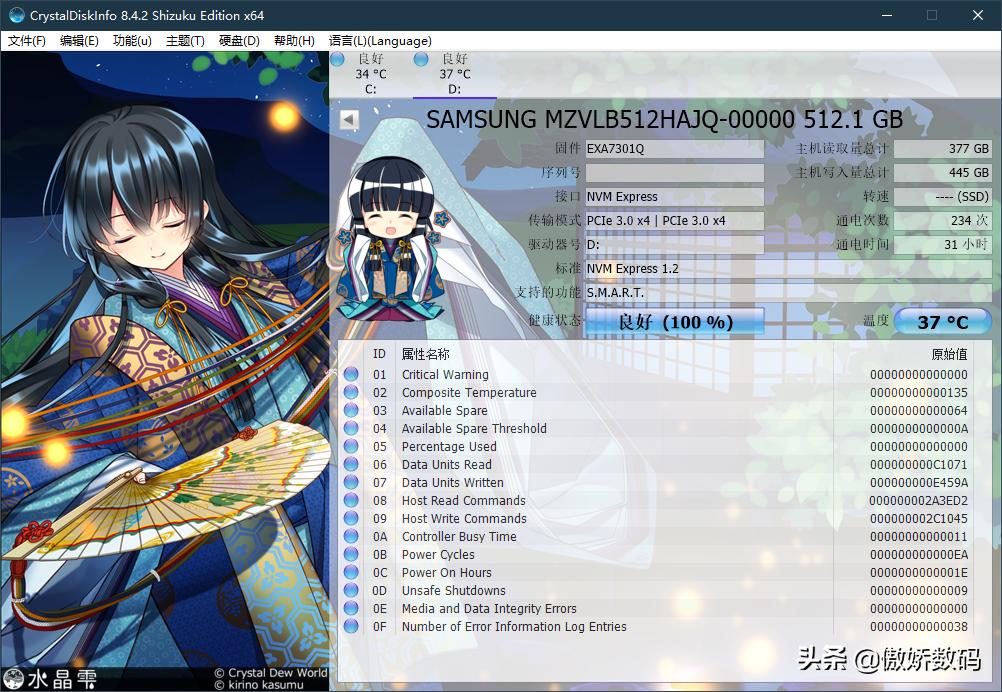Open the 硬盘(D) disk menu

(x=239, y=41)
